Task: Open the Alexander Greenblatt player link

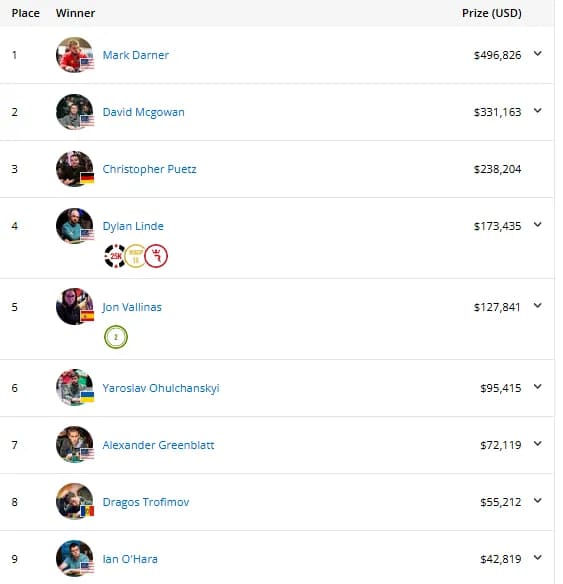Action: (x=158, y=445)
